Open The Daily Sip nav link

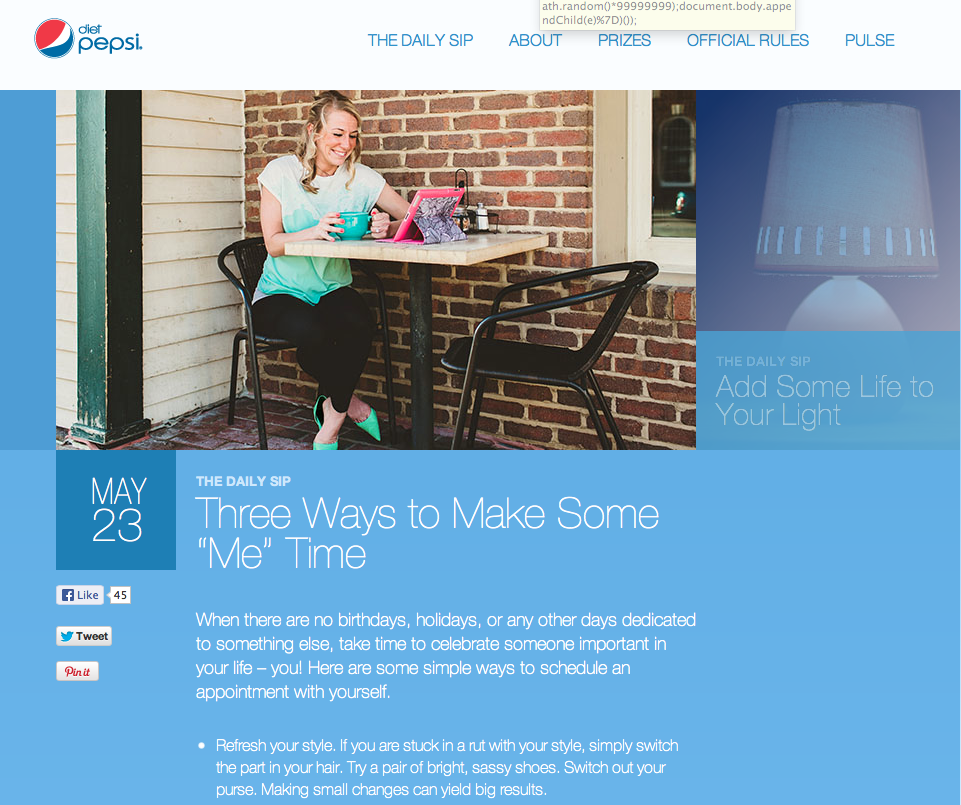click(420, 40)
